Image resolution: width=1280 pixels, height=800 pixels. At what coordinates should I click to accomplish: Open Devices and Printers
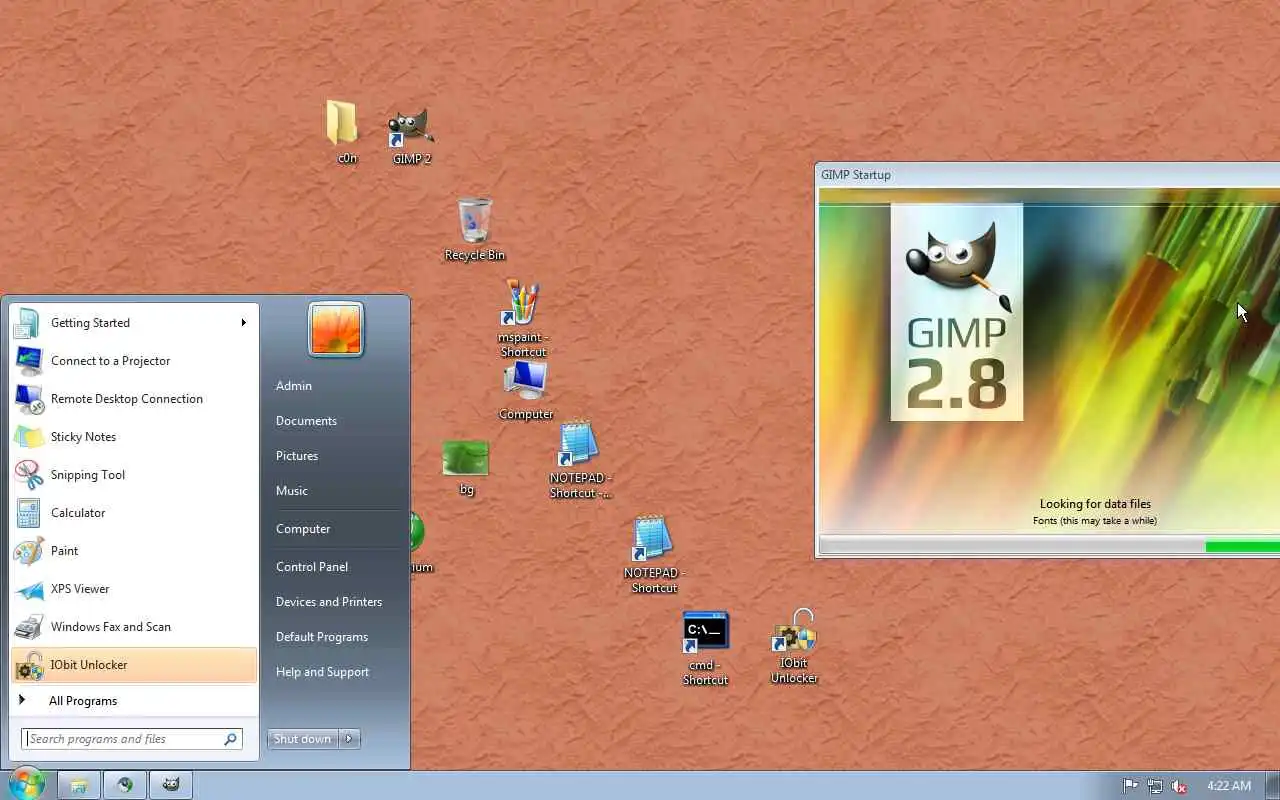click(336, 602)
